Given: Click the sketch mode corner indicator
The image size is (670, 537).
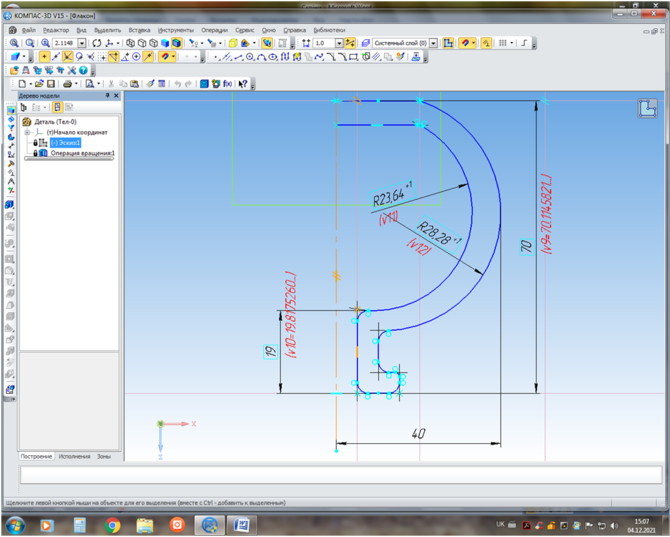Looking at the screenshot, I should click(x=648, y=108).
